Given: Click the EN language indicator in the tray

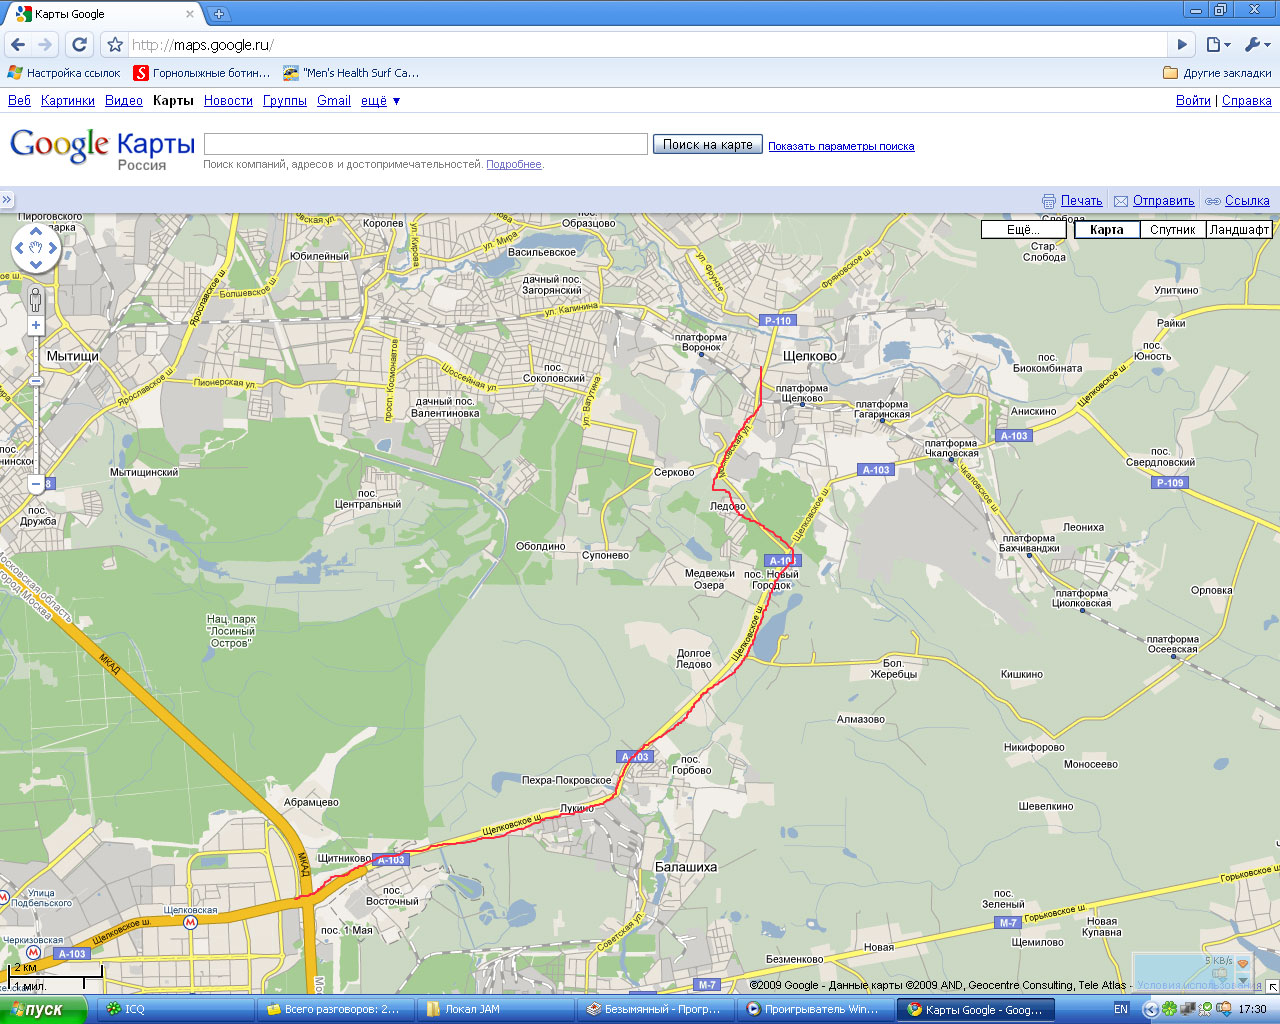Looking at the screenshot, I should (1121, 1009).
